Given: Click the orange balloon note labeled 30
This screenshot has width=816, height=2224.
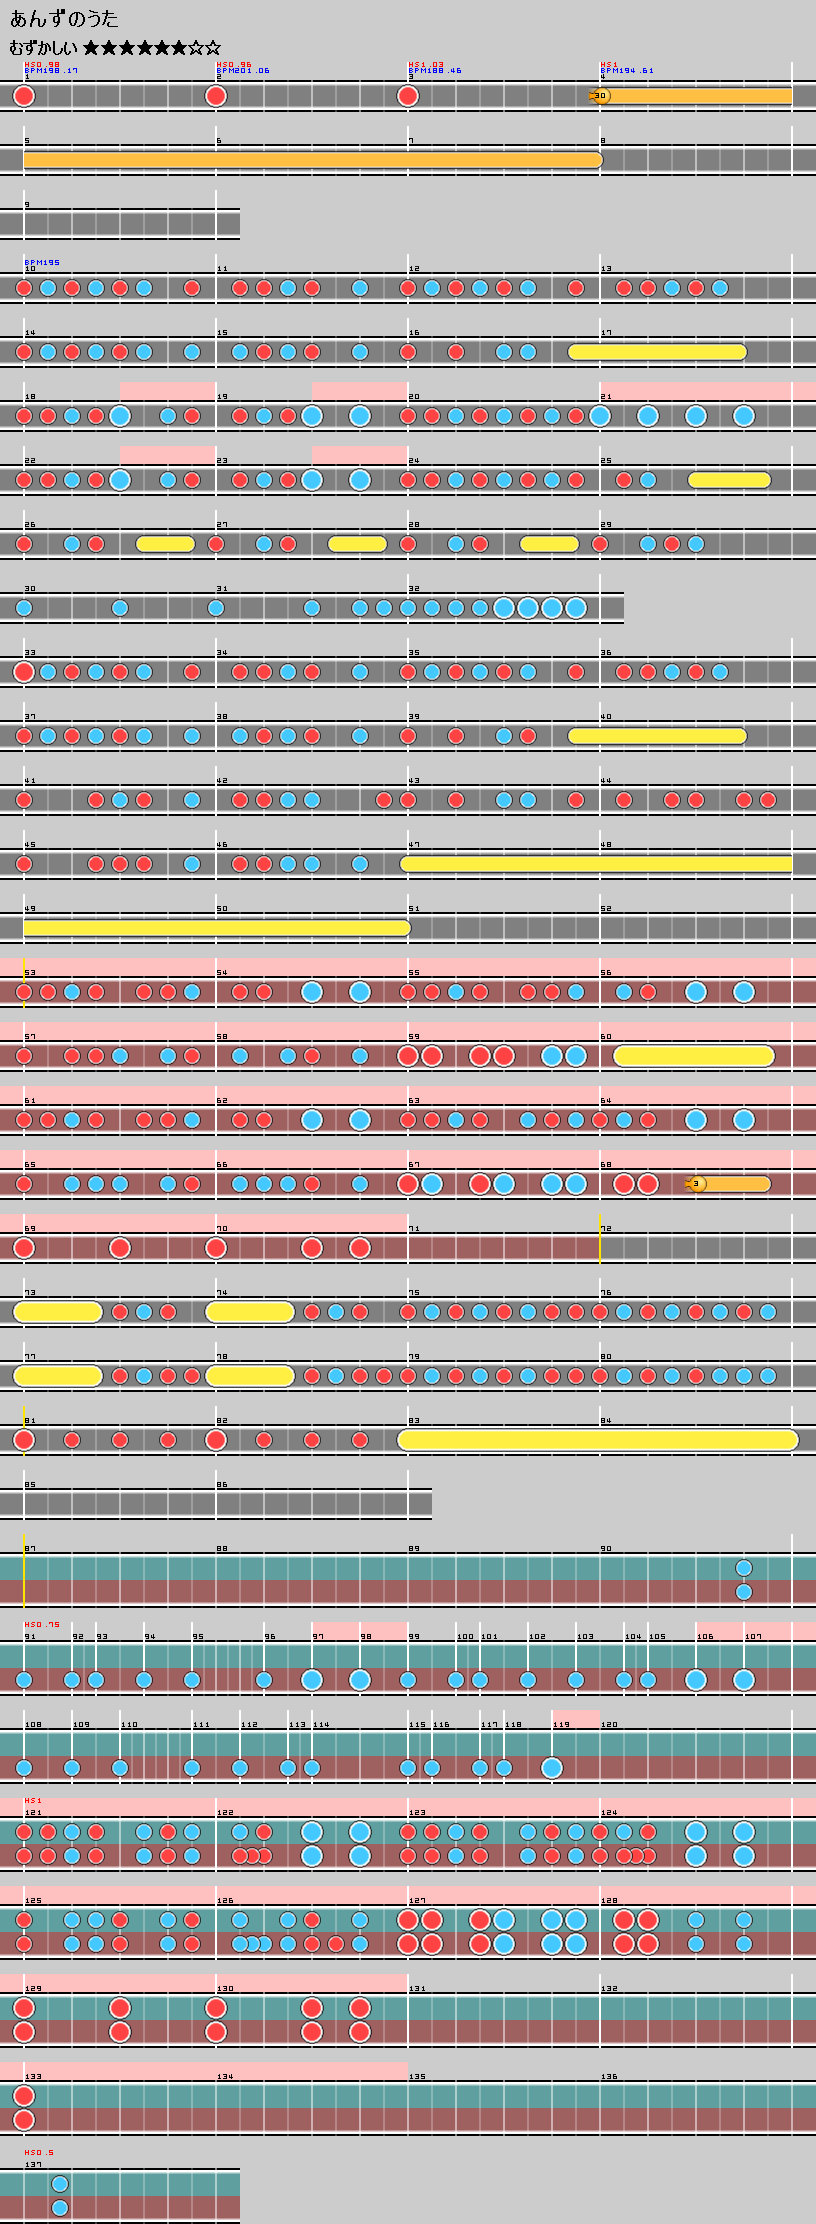Looking at the screenshot, I should [601, 96].
